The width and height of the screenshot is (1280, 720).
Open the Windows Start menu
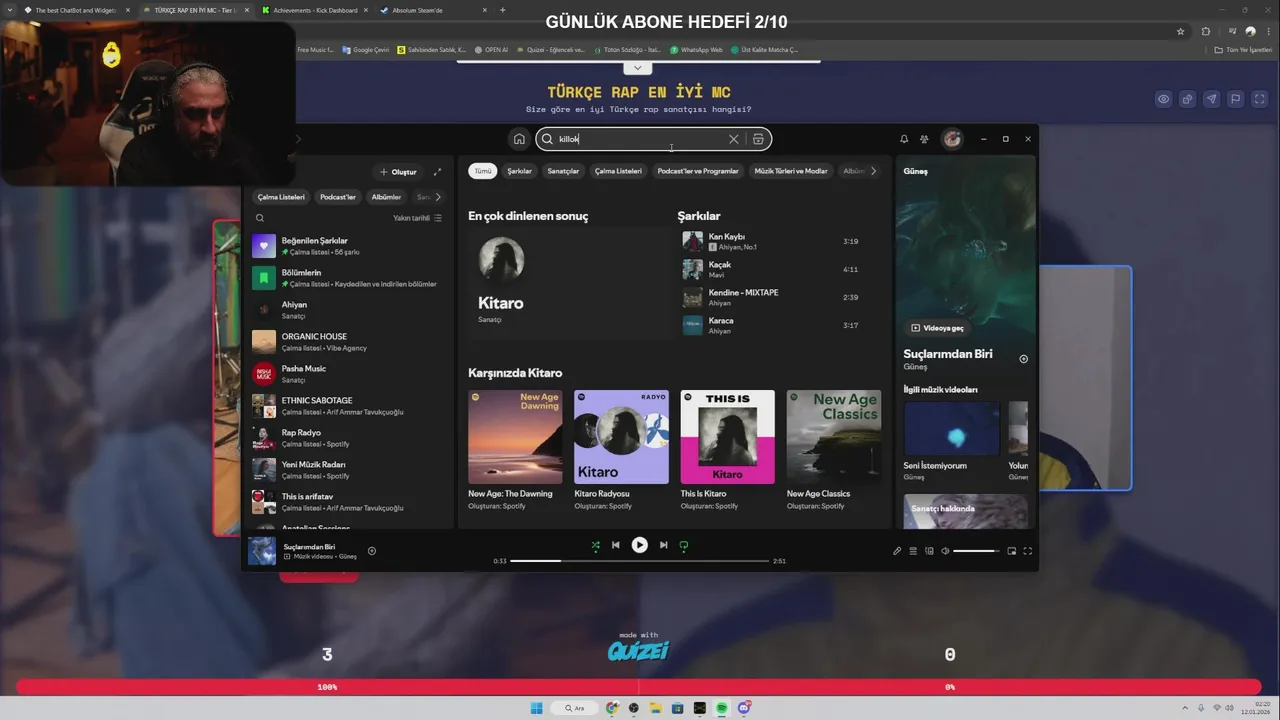[x=536, y=708]
